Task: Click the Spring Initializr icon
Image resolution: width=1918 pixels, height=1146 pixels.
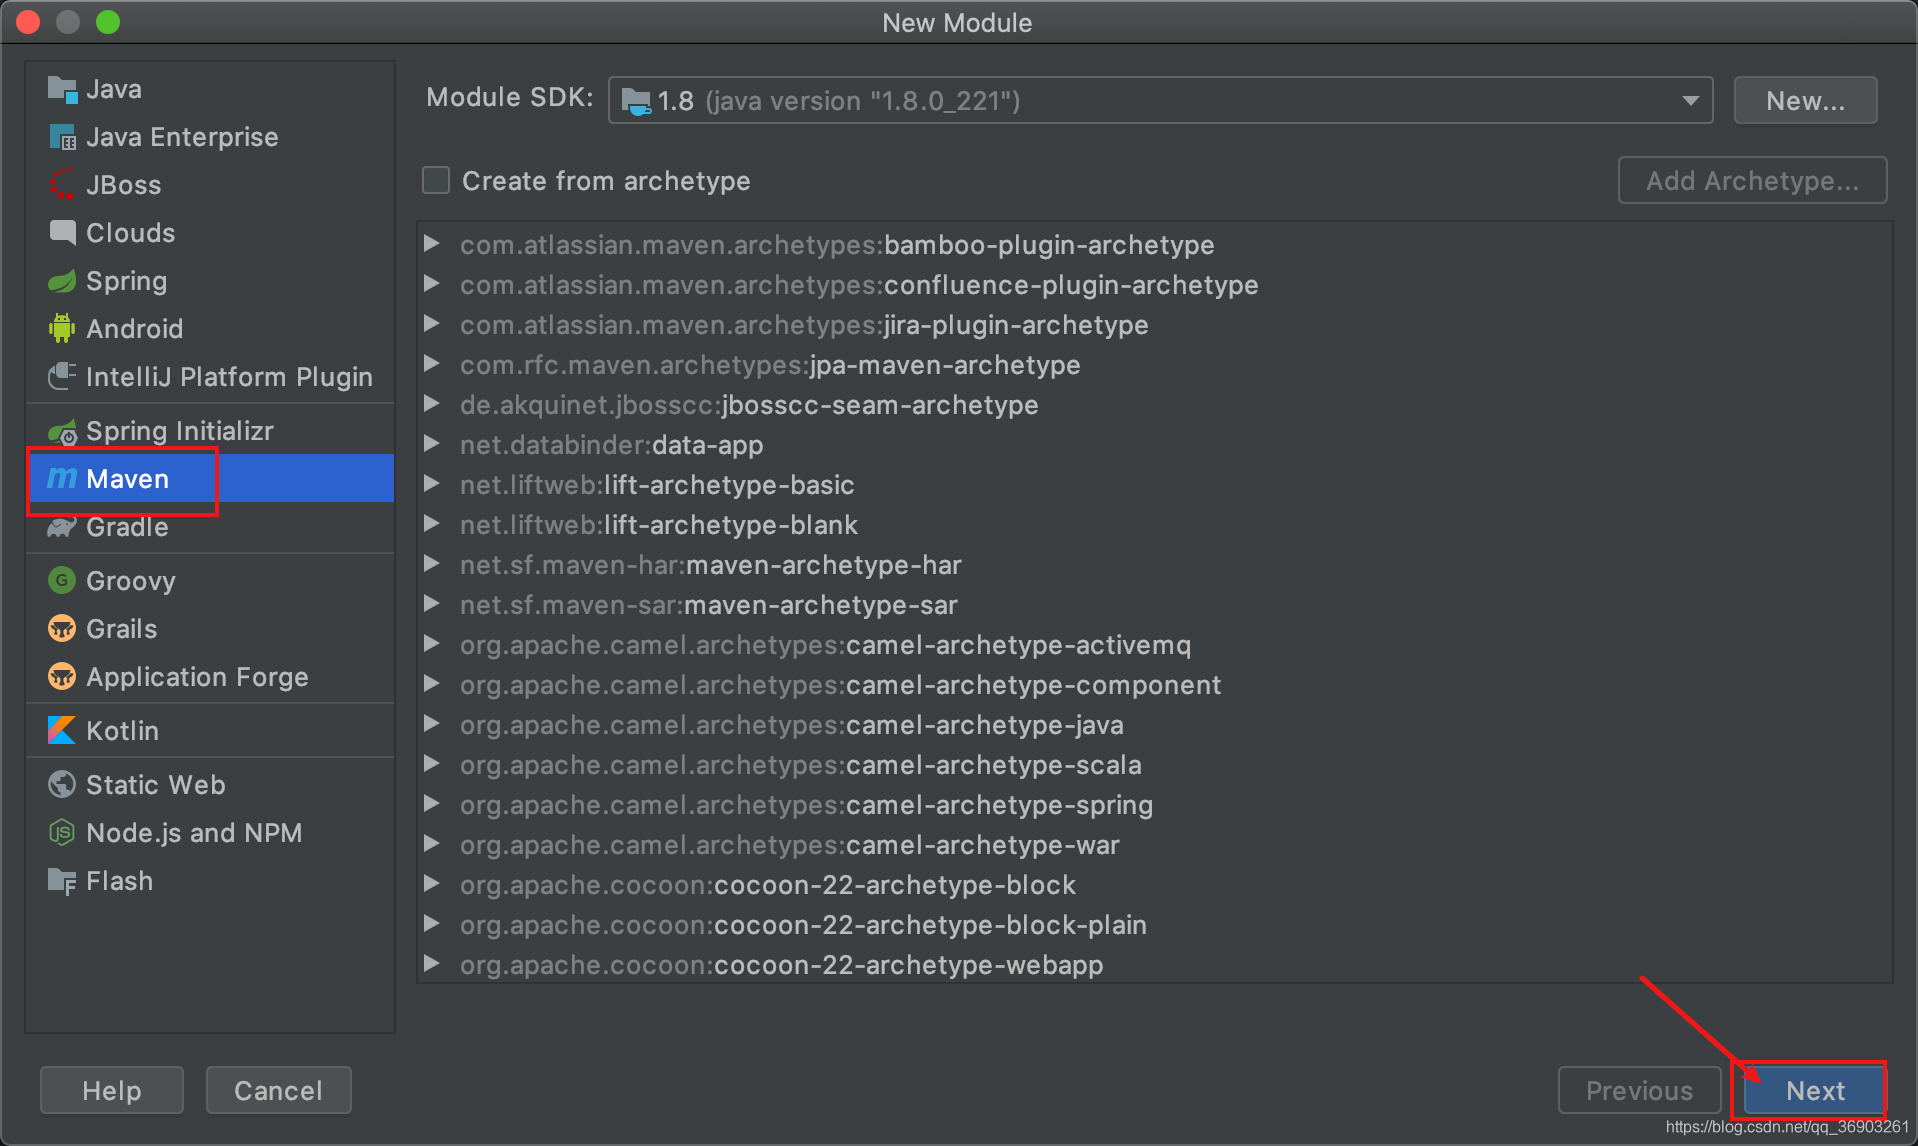Action: tap(62, 432)
